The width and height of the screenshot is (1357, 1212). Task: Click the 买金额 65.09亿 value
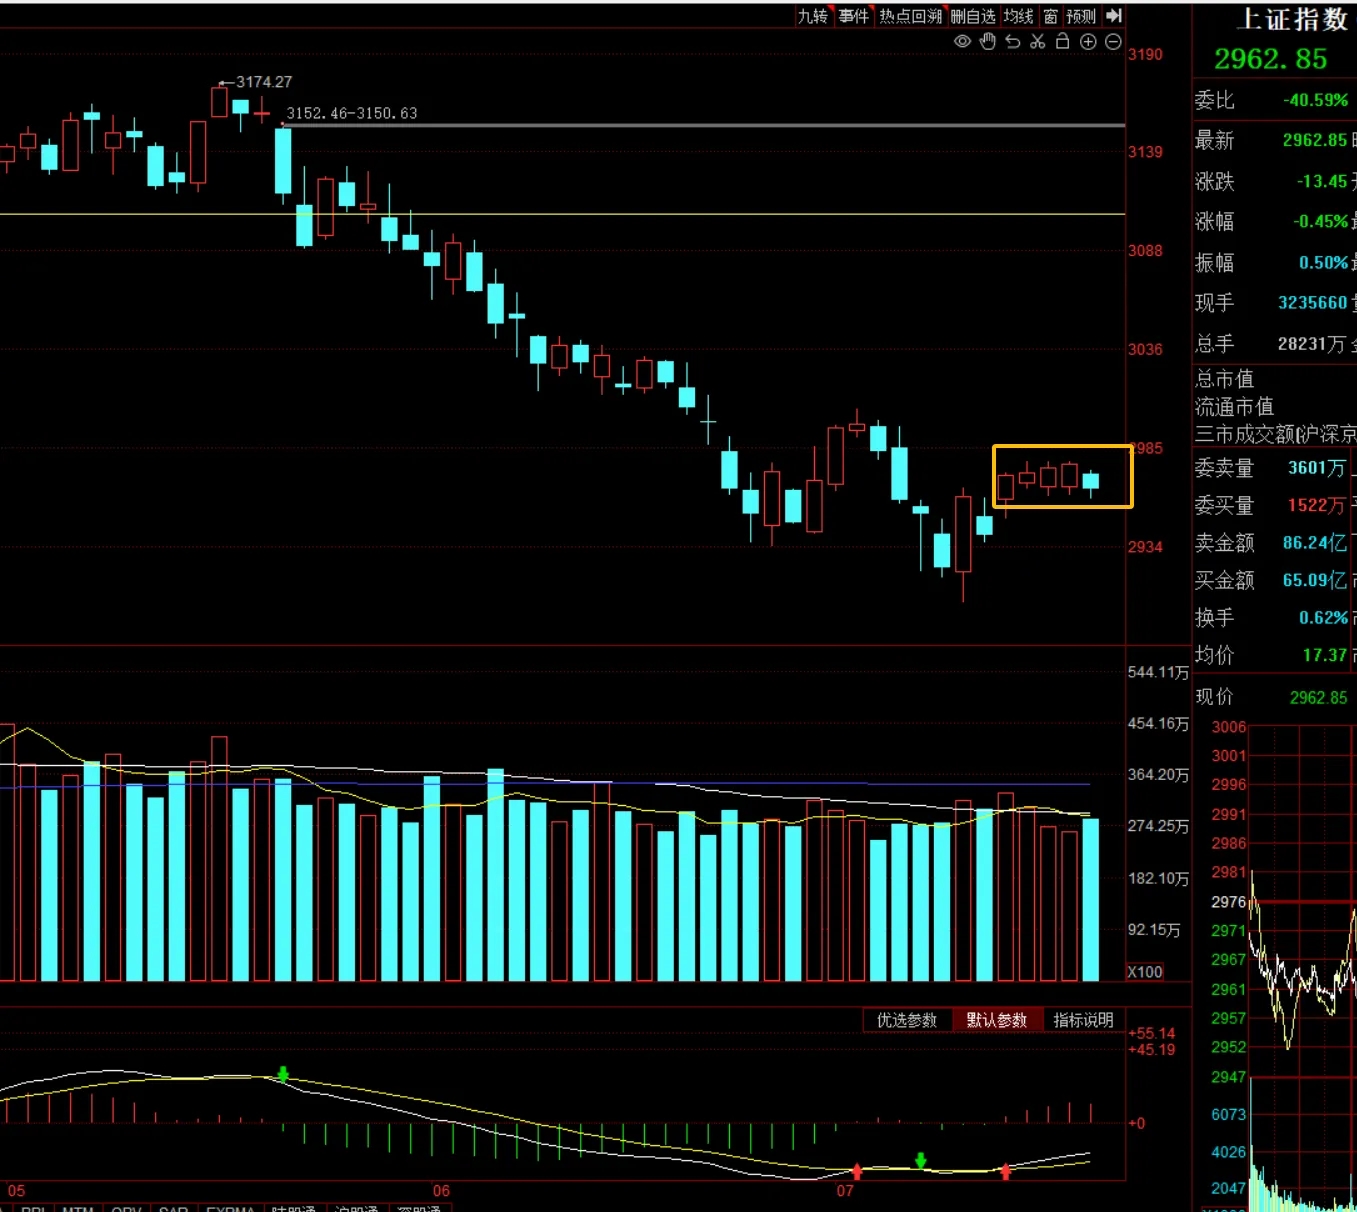coord(1315,580)
